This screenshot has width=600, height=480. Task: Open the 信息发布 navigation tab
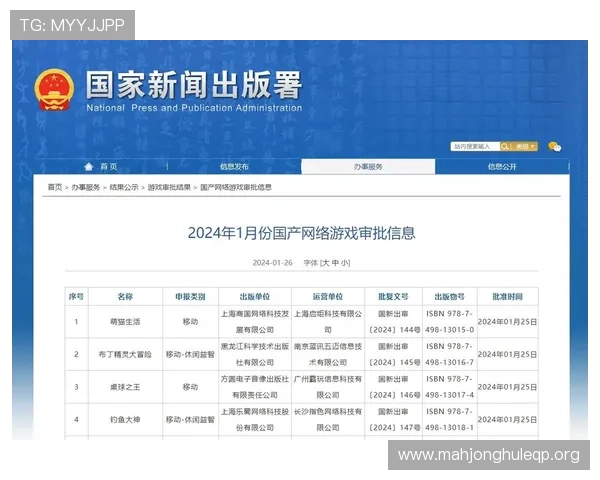click(234, 167)
